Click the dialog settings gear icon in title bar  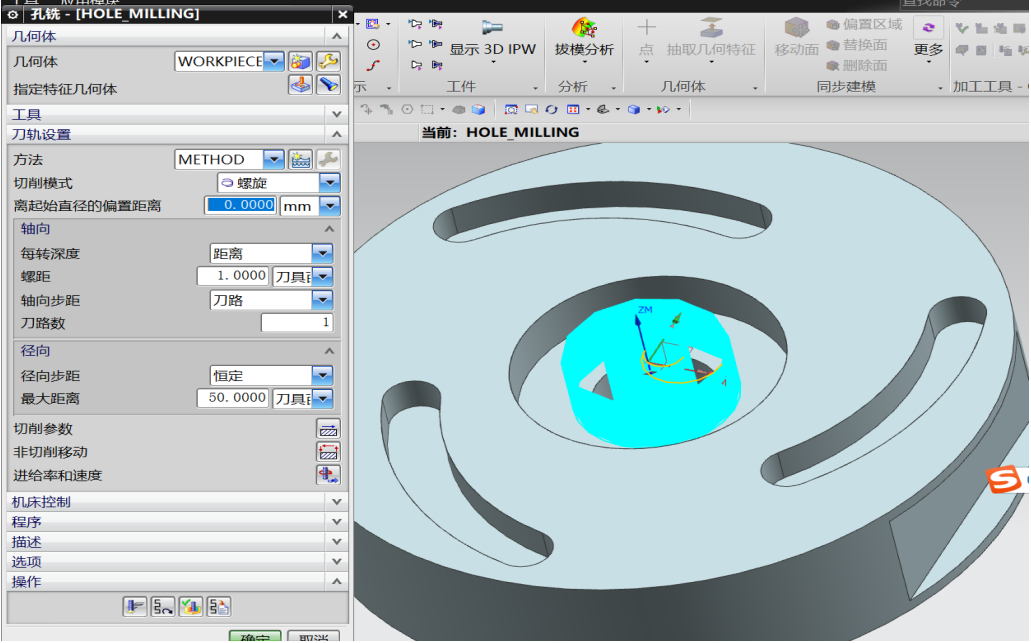(x=12, y=14)
